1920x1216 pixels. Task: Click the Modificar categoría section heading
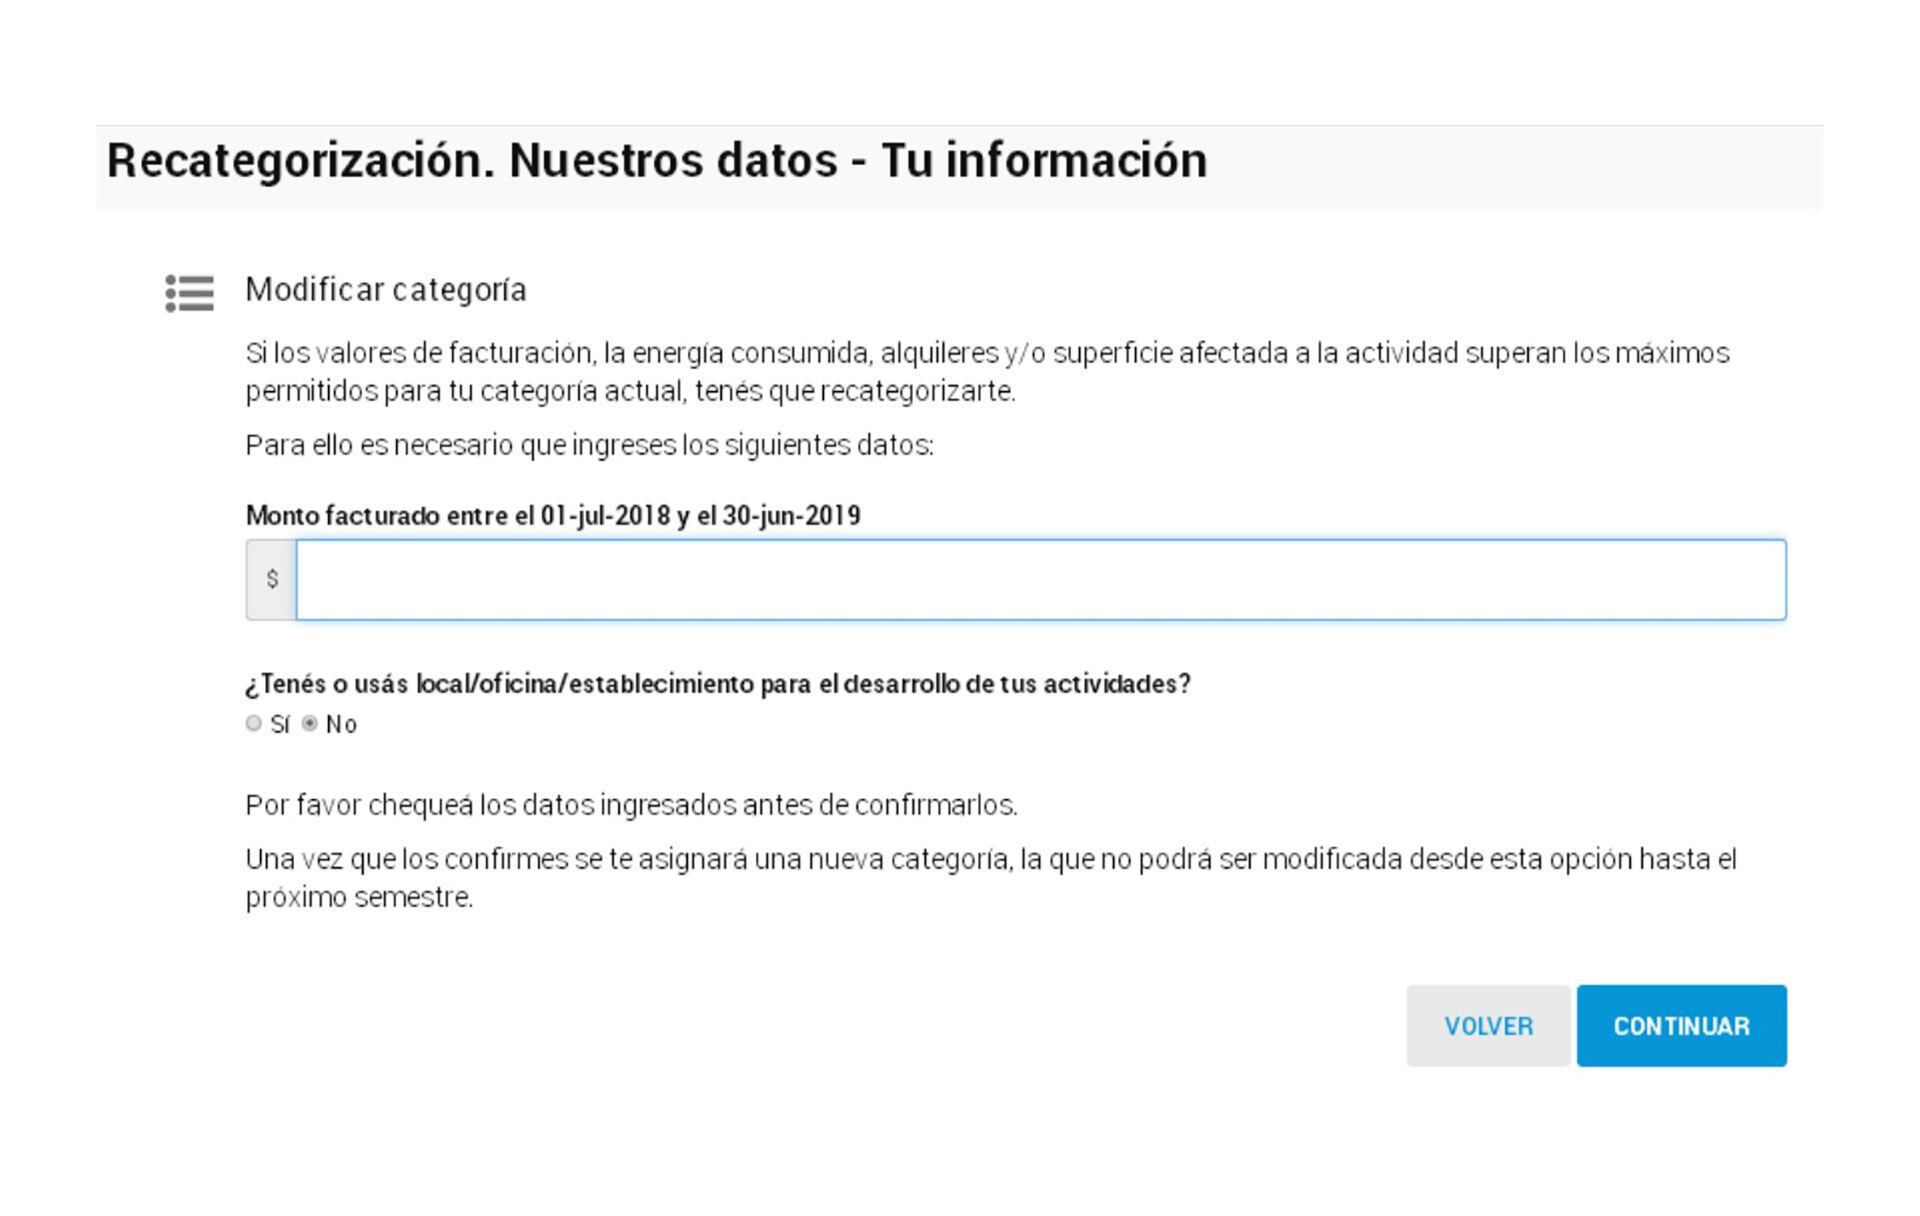click(x=386, y=289)
